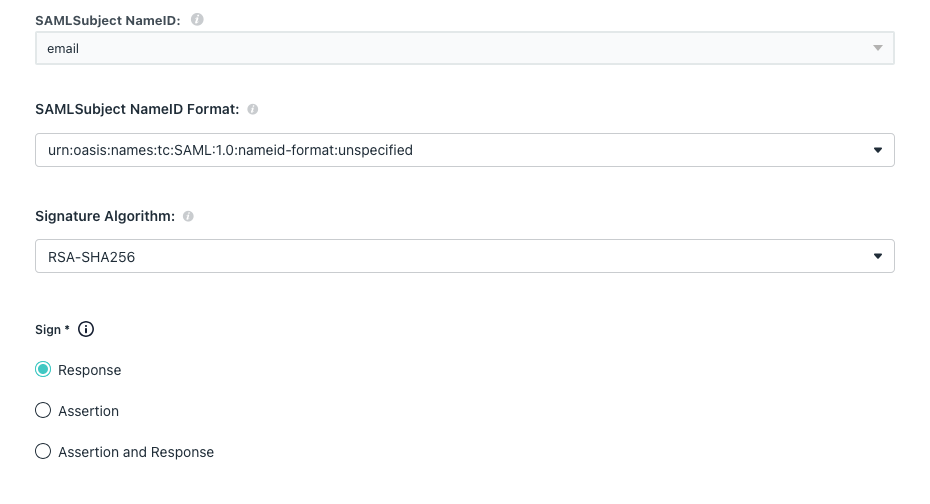930x504 pixels.
Task: Click the arrow on the NameID Format dropdown
Action: pyautogui.click(x=877, y=150)
